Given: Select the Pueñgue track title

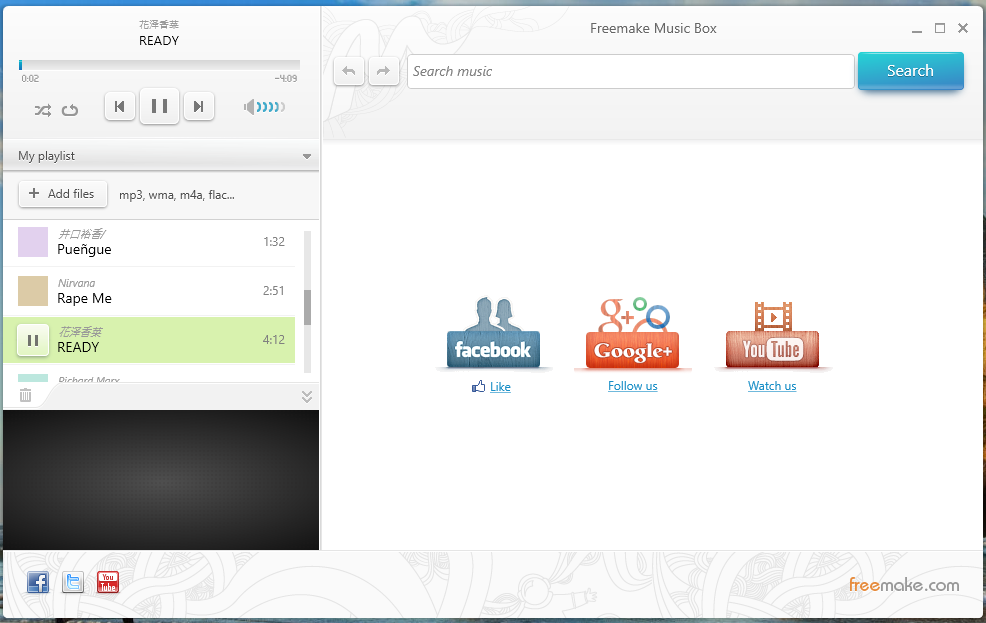Looking at the screenshot, I should pyautogui.click(x=84, y=250).
